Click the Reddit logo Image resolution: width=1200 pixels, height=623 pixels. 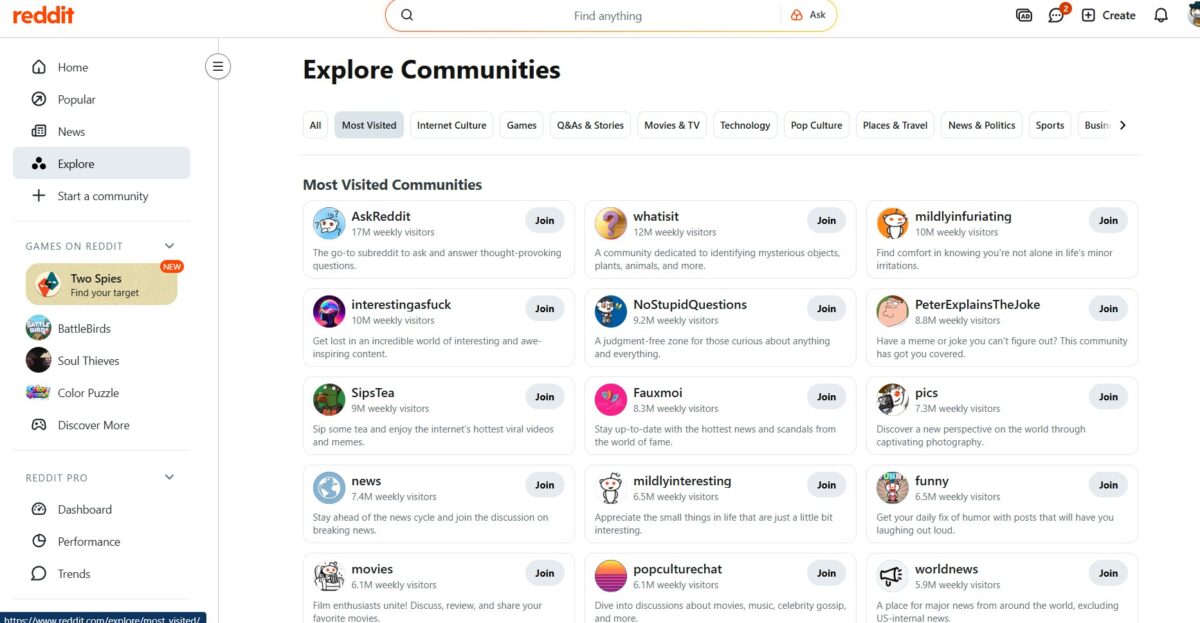coord(43,15)
